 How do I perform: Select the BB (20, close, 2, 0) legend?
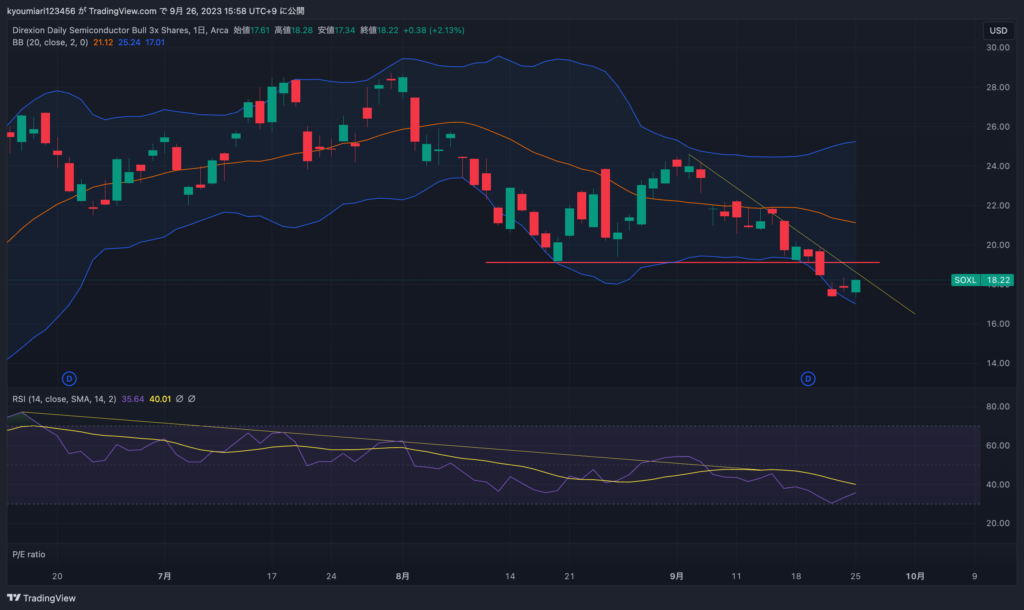(x=50, y=42)
